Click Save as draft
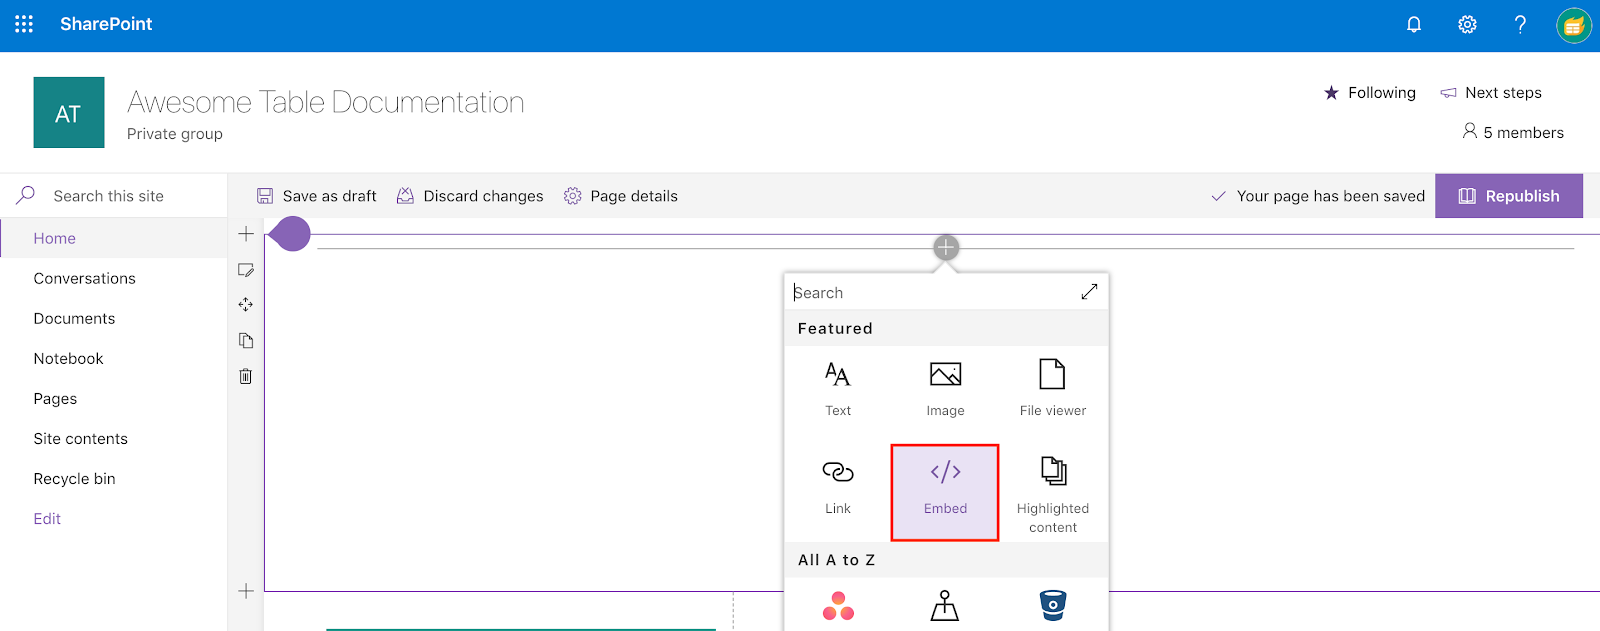 tap(317, 196)
